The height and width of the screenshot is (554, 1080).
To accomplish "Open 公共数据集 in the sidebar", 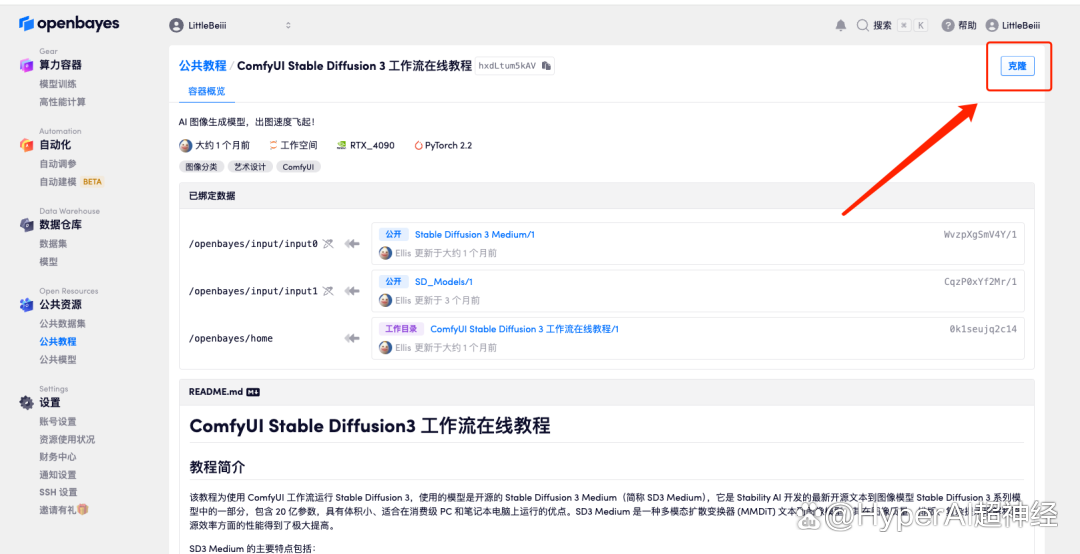I will click(x=63, y=324).
